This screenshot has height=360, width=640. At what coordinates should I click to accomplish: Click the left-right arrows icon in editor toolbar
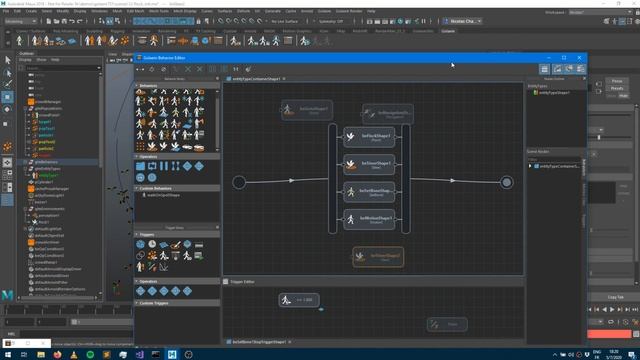[140, 69]
